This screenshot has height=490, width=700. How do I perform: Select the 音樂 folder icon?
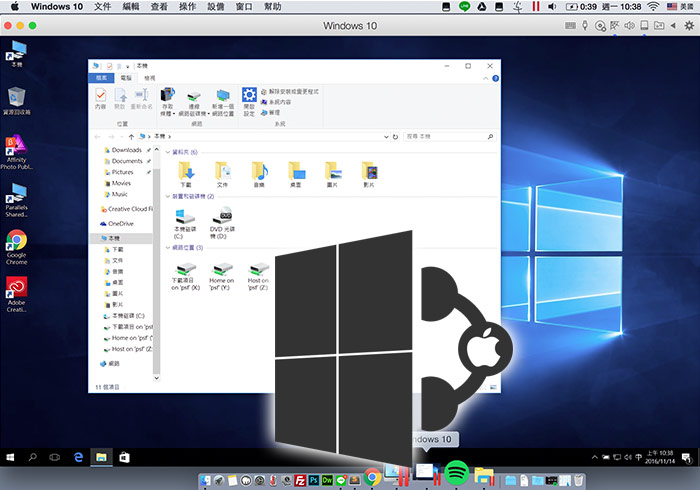click(x=259, y=170)
